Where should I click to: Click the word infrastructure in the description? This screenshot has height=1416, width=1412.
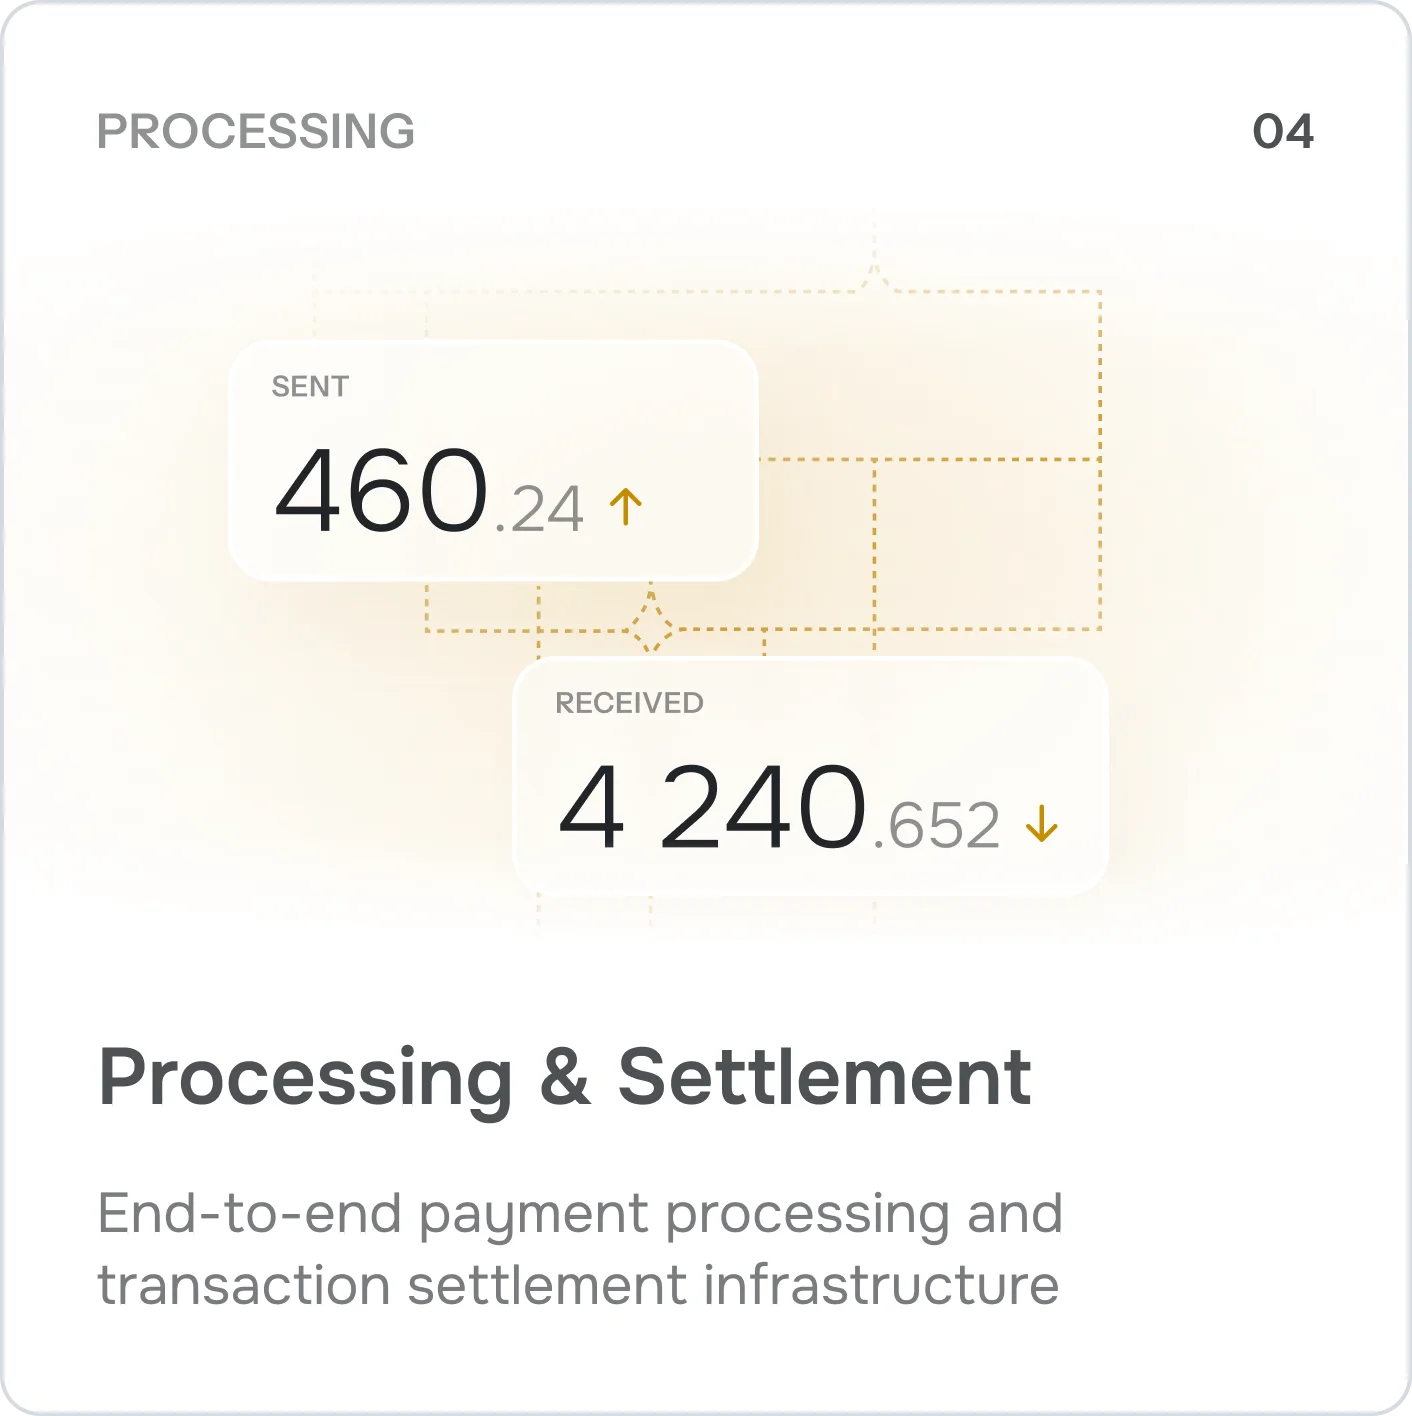[x=881, y=1286]
